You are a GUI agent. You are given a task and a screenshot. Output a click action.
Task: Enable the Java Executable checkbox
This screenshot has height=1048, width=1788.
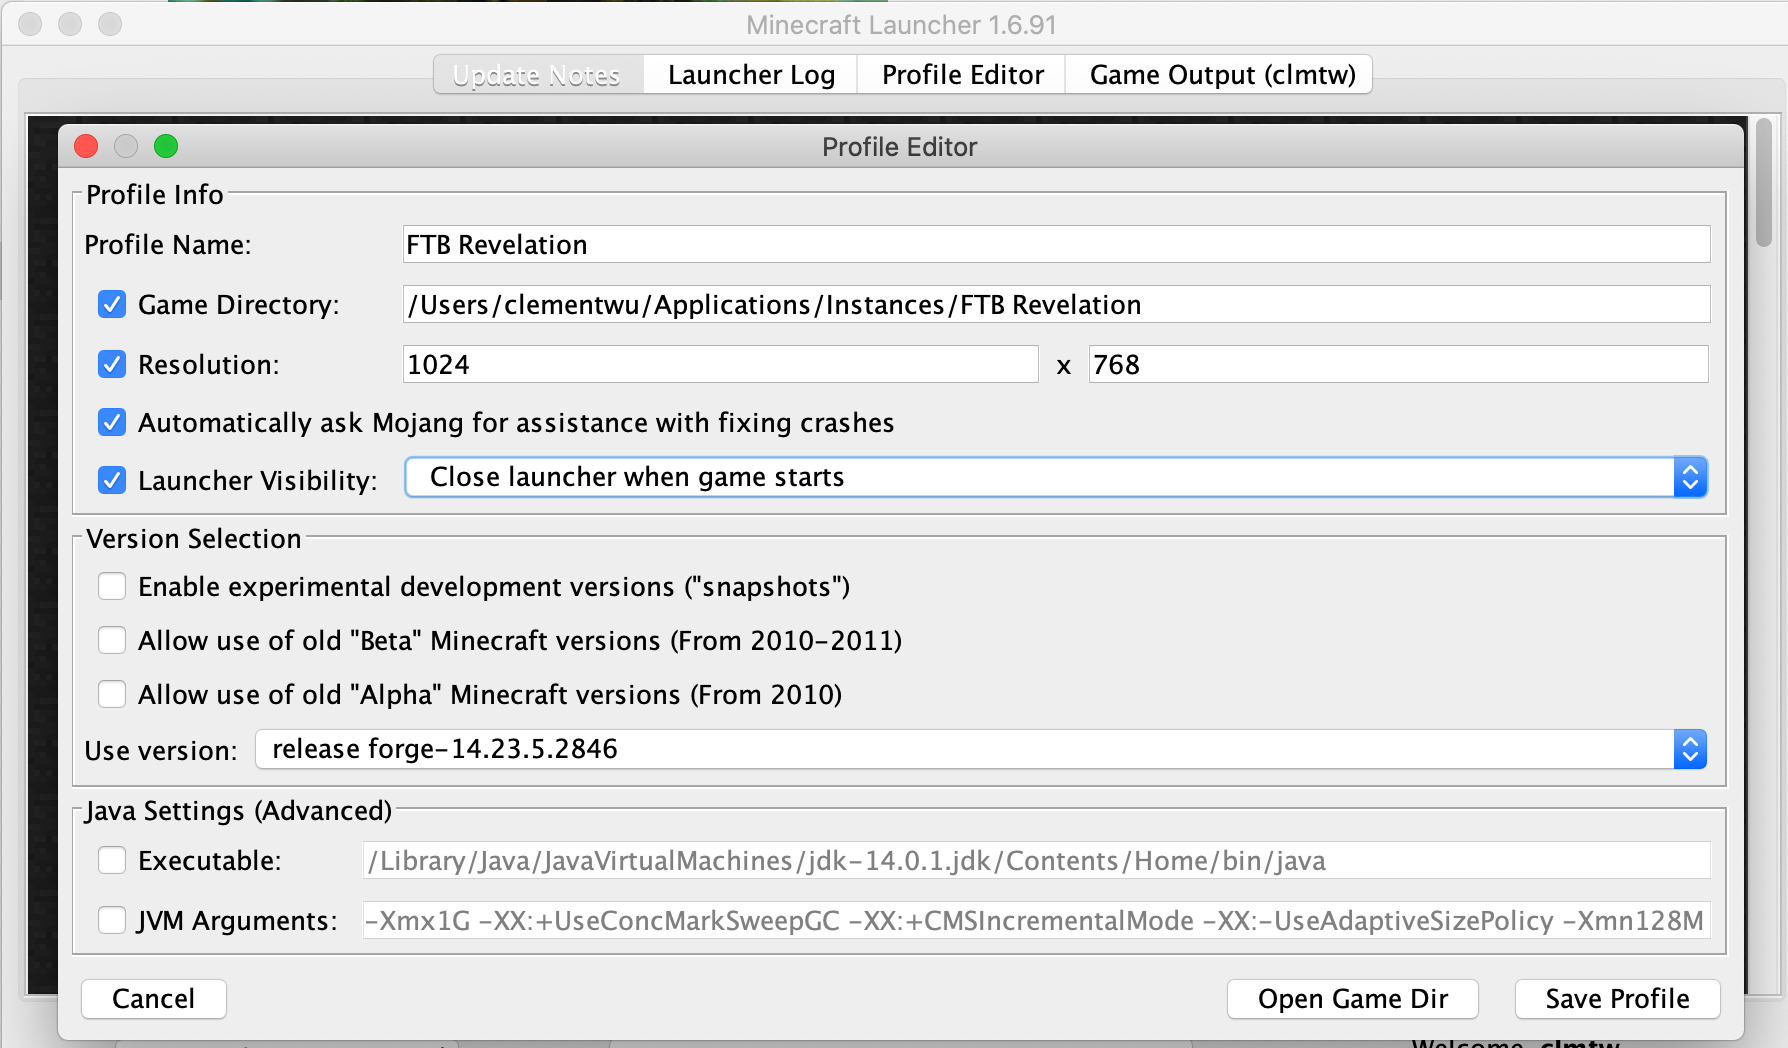[x=112, y=860]
